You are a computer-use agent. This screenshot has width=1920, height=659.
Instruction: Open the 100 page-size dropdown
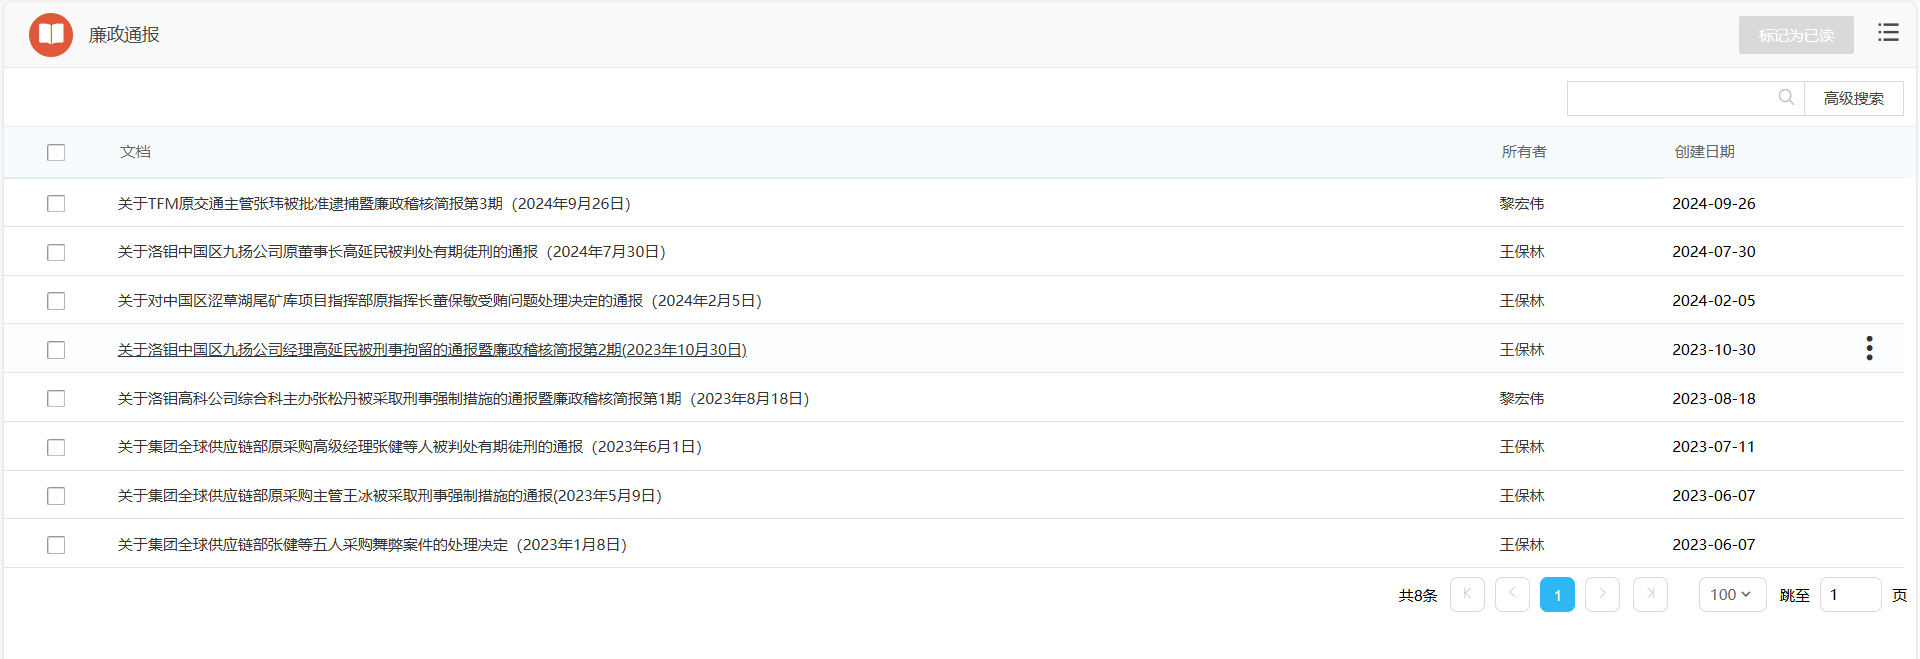point(1732,594)
